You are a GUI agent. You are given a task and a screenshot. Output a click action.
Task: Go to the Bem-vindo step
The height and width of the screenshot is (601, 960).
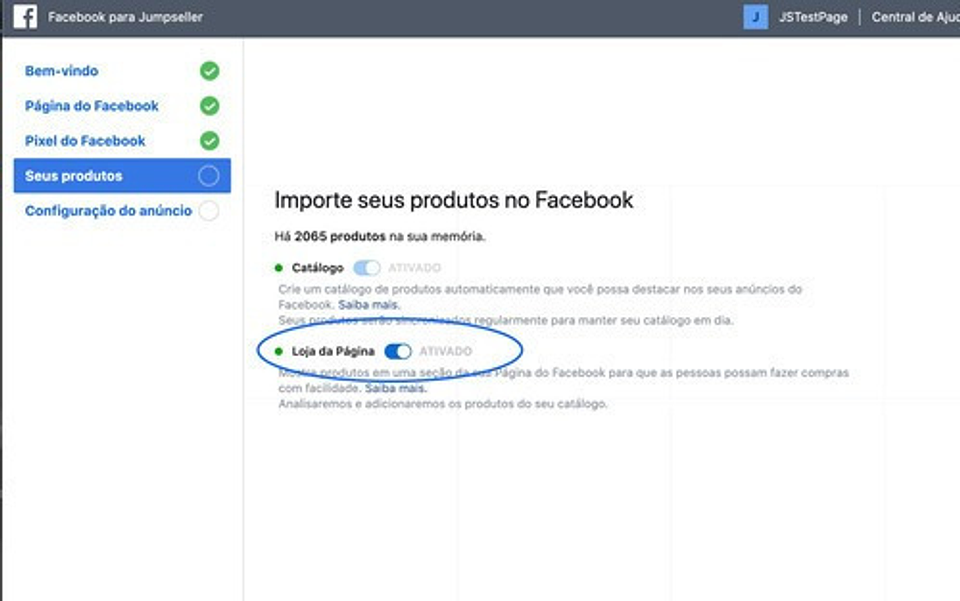(62, 71)
